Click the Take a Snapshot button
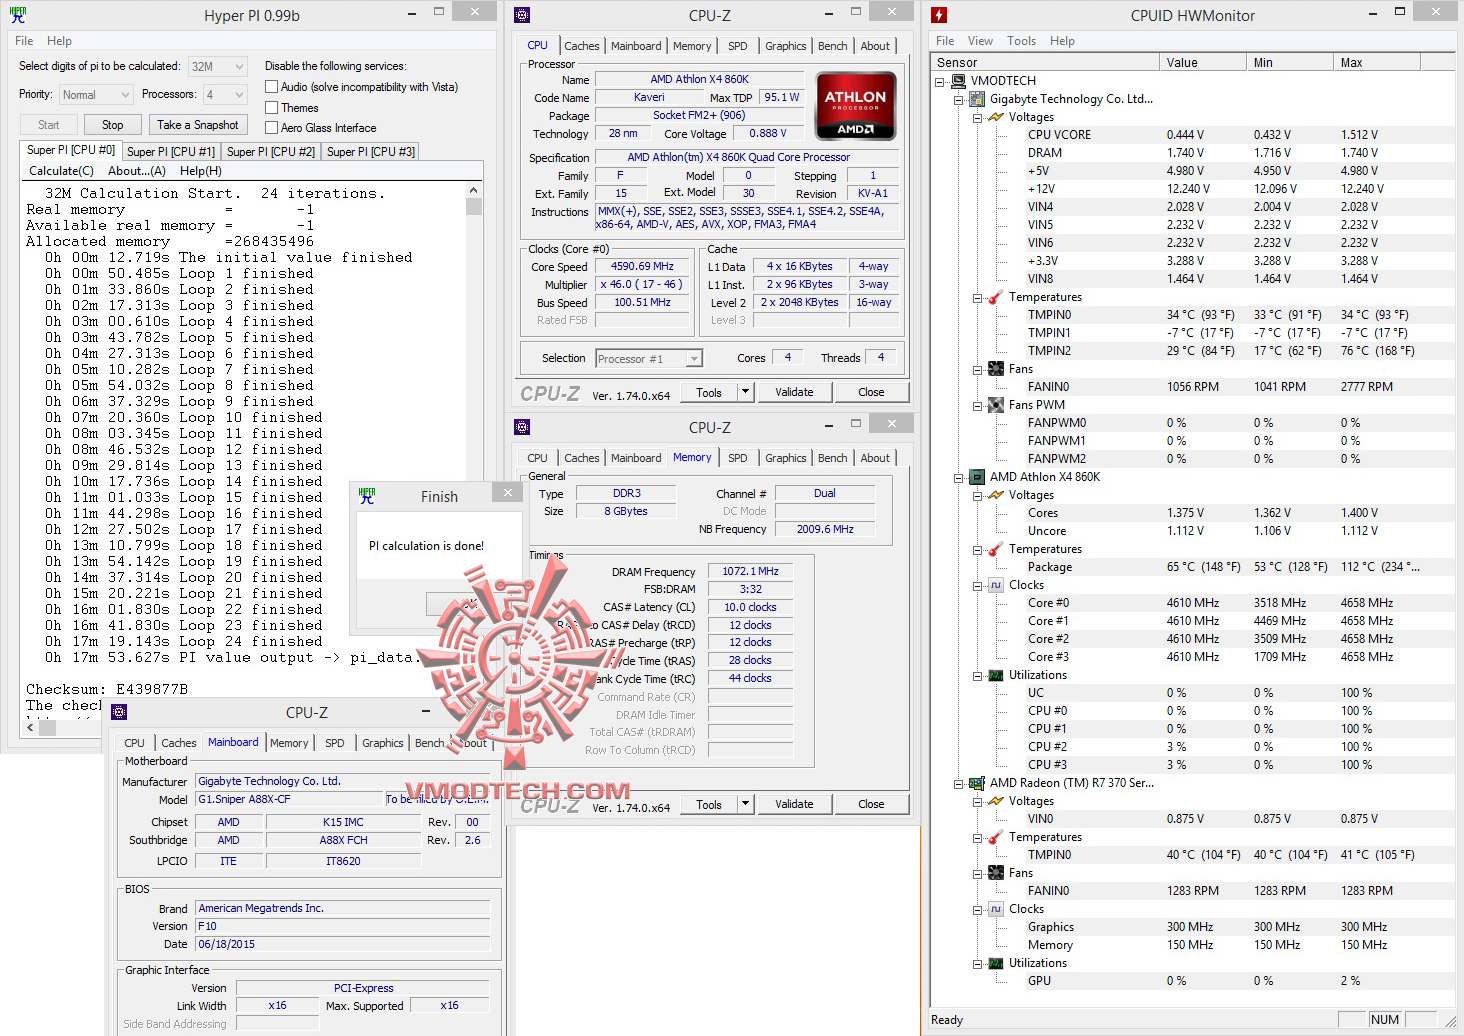Image resolution: width=1464 pixels, height=1036 pixels. point(197,125)
